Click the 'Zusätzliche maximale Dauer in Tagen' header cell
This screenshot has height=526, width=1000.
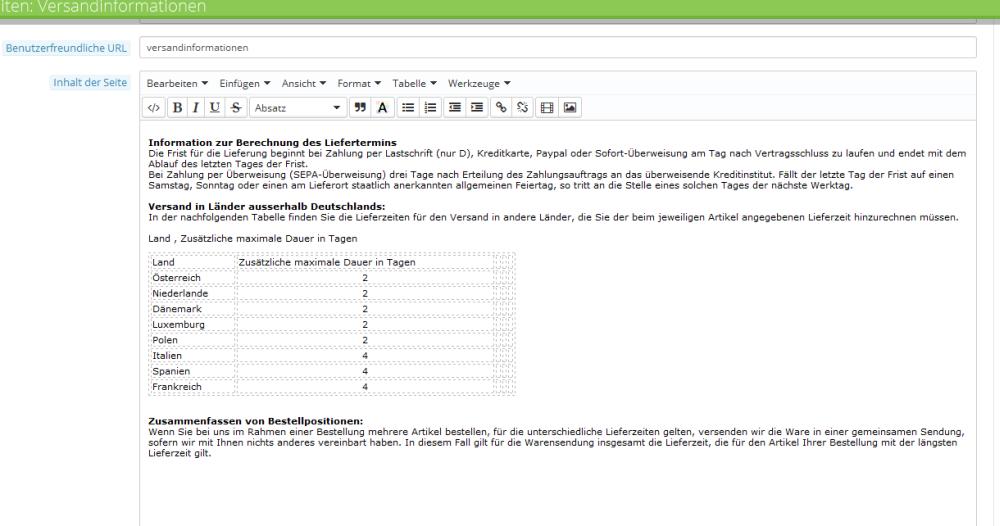coord(365,262)
